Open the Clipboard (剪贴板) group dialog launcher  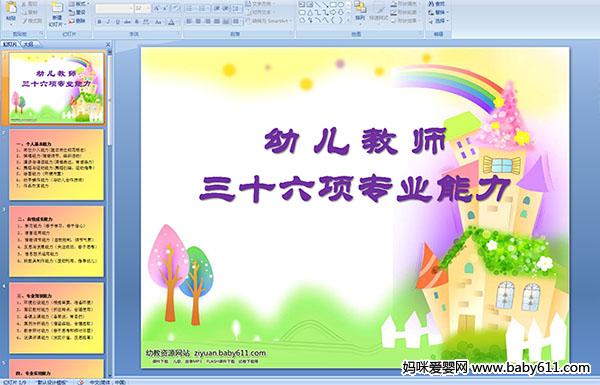point(41,33)
